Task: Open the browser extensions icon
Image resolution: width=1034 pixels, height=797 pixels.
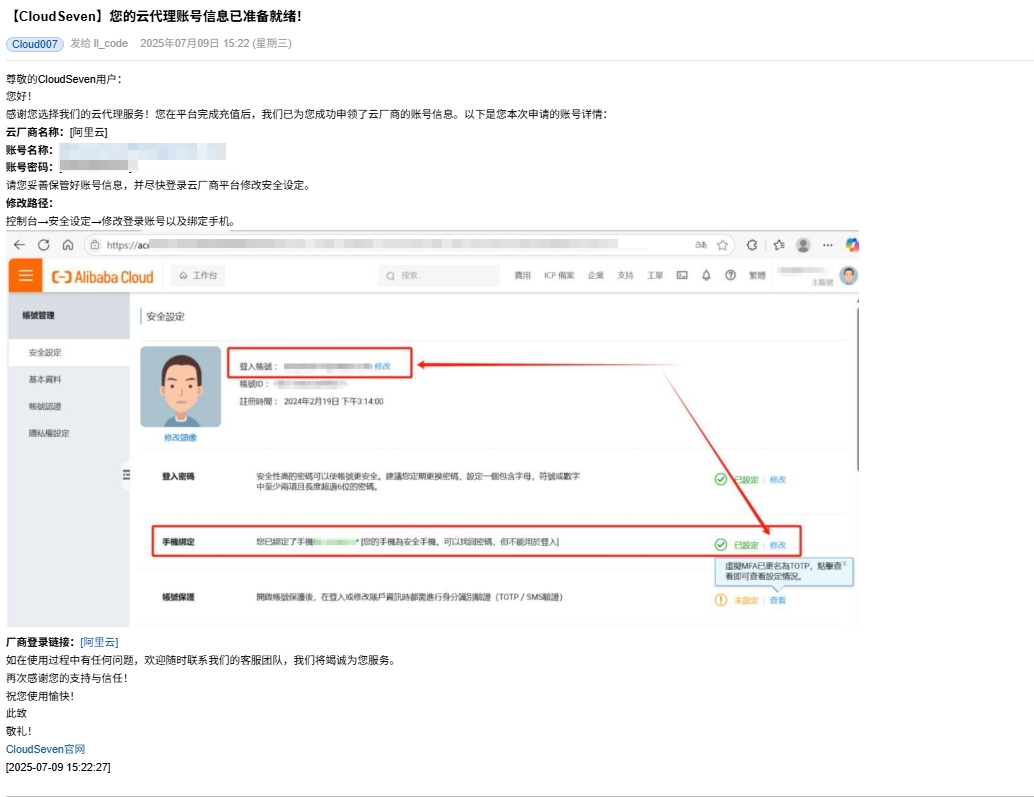Action: (x=752, y=245)
